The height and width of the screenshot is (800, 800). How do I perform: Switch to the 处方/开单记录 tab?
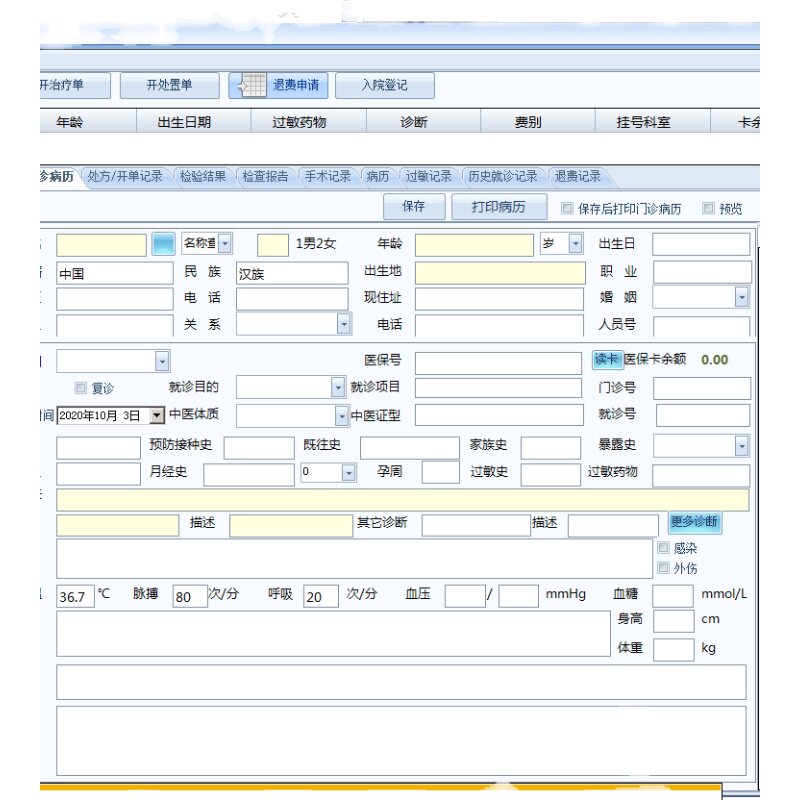[x=124, y=177]
